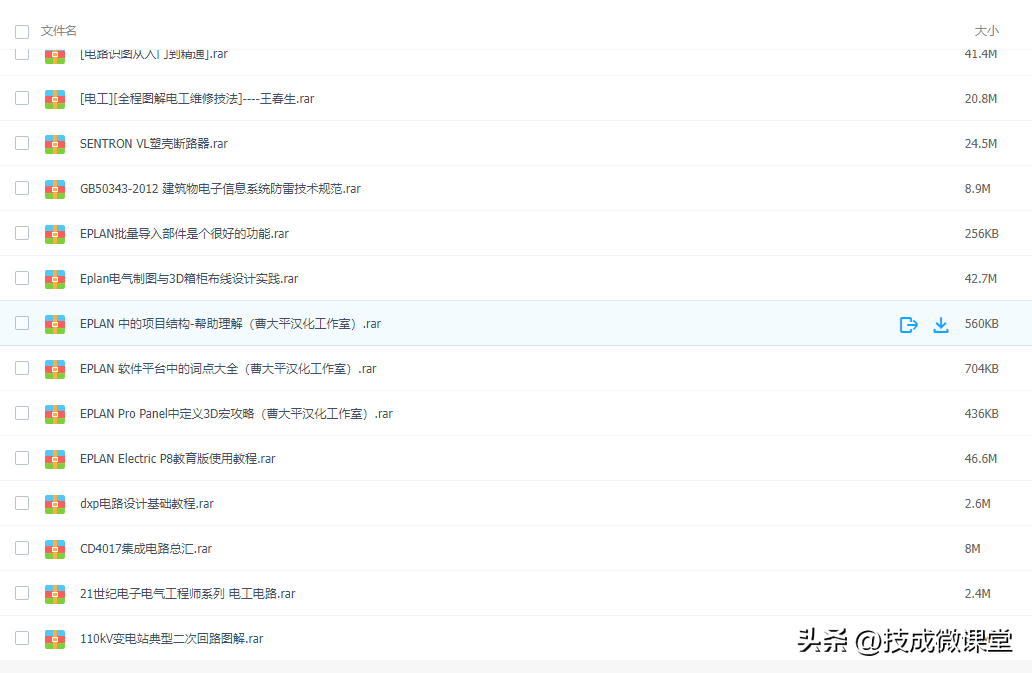Click archive icon for Eplan电气制图与3D箱柜布线 file
1032x673 pixels.
pos(55,278)
